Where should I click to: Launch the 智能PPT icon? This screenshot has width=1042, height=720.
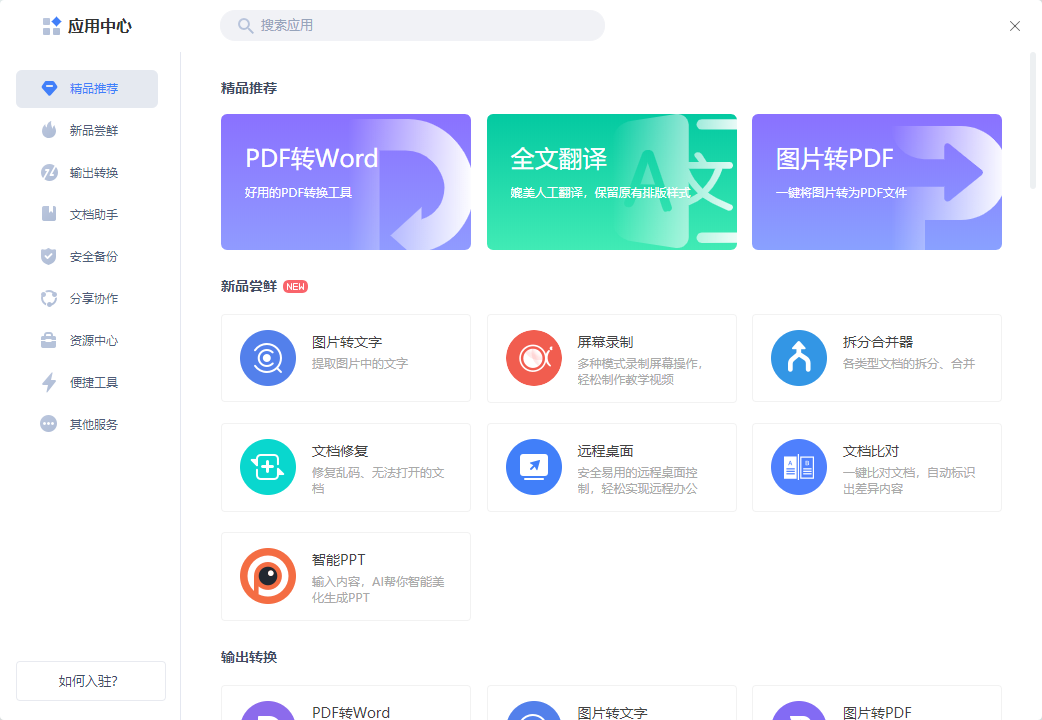(268, 576)
